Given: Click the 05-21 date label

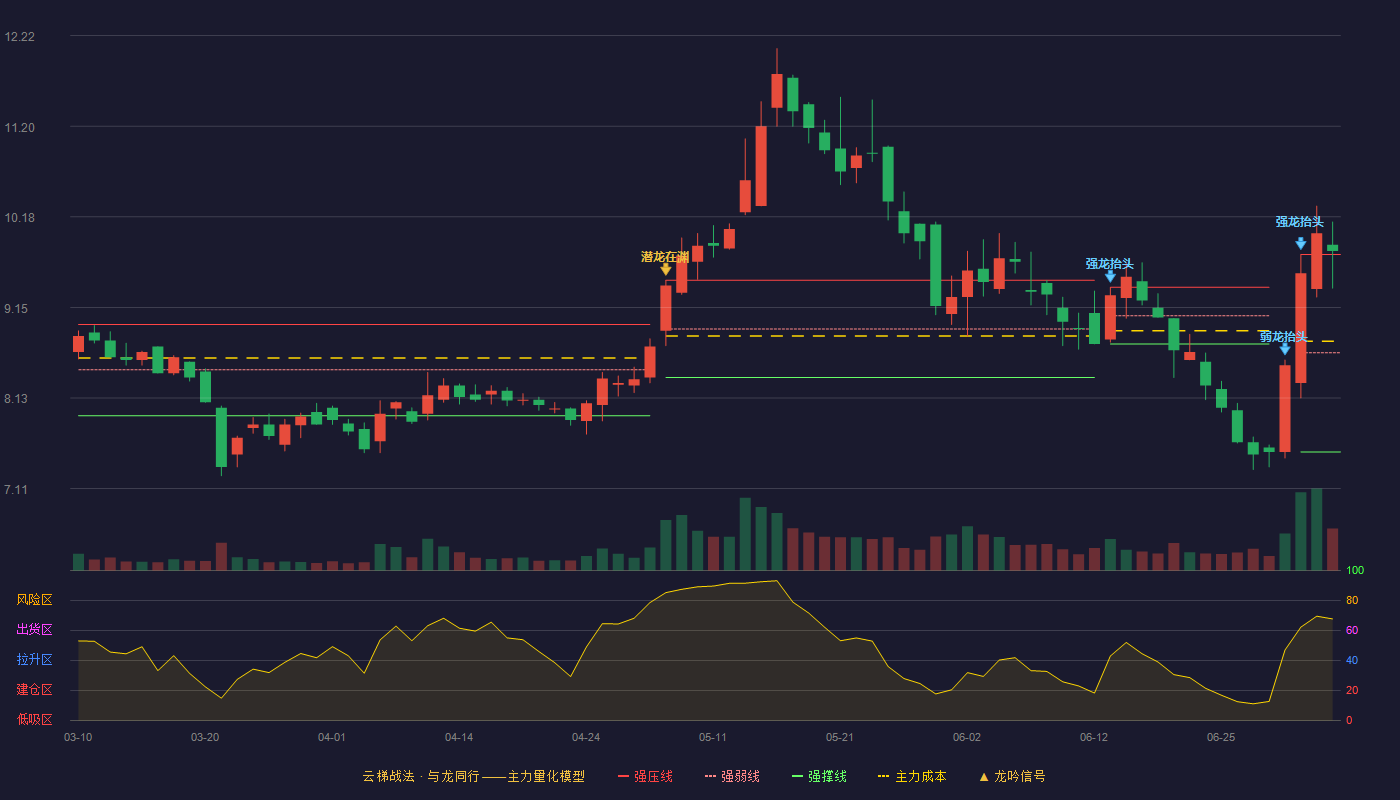Looking at the screenshot, I should click(840, 737).
